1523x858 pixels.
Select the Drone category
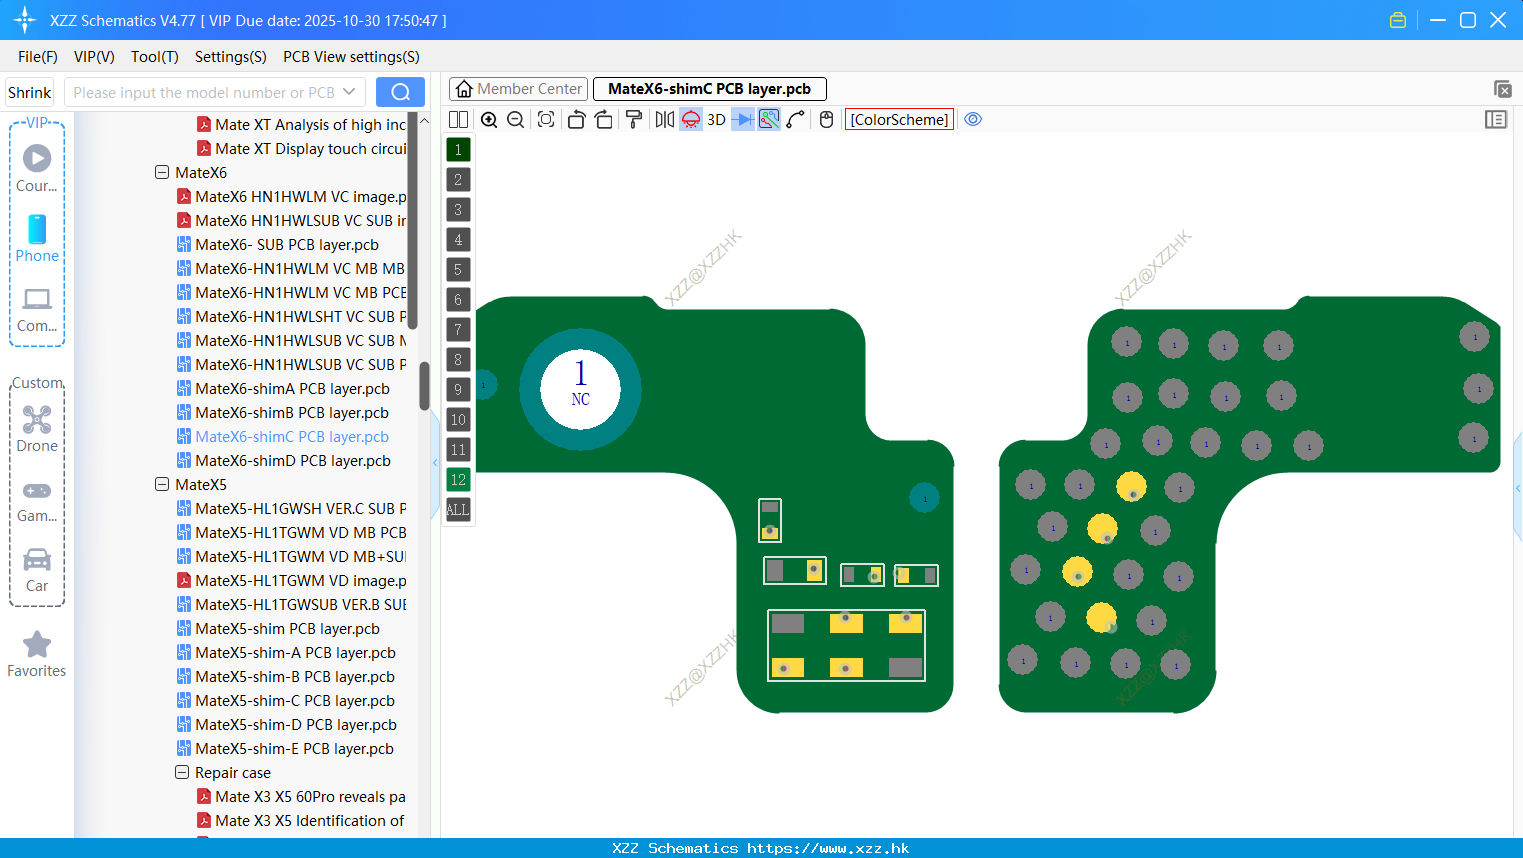[x=37, y=429]
